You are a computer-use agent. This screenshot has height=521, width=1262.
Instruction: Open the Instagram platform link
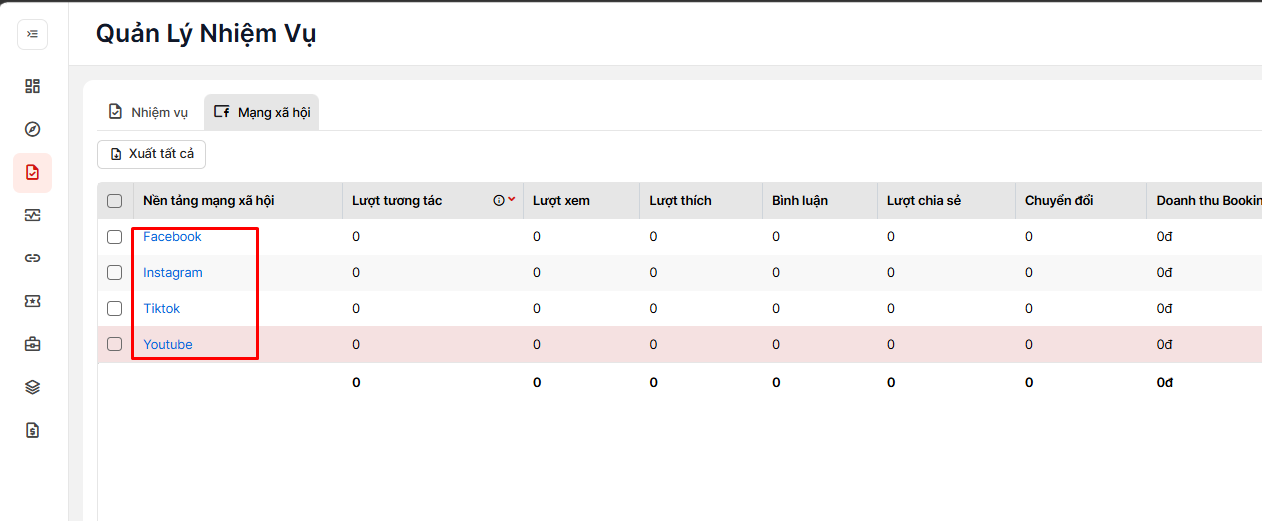[x=173, y=273]
